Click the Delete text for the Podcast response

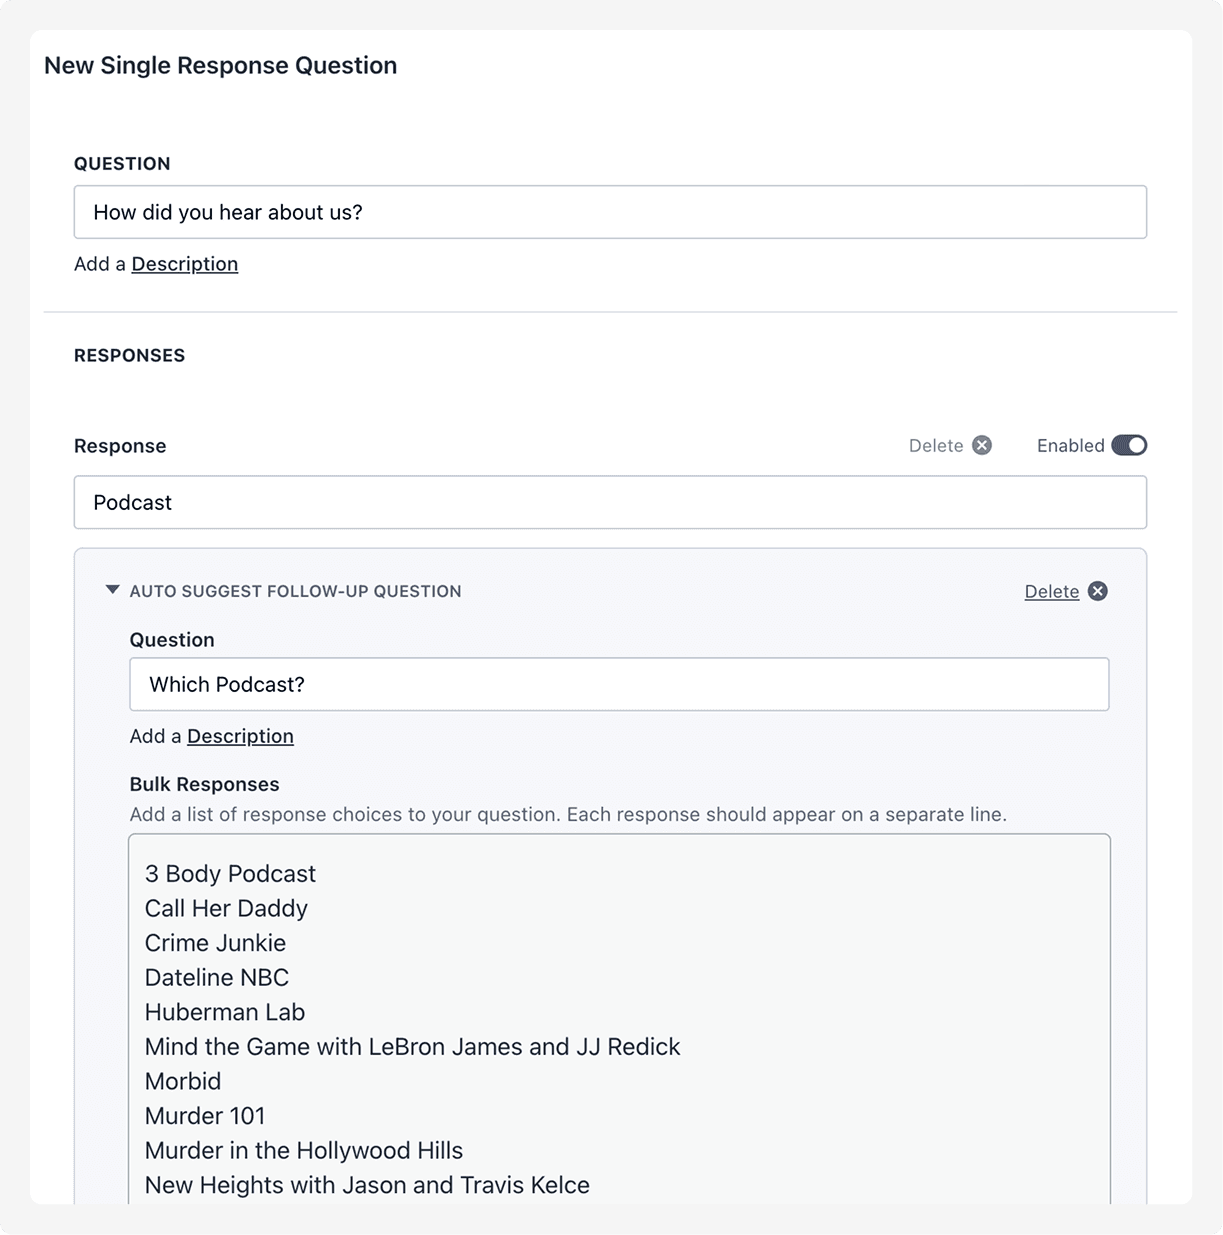click(936, 446)
